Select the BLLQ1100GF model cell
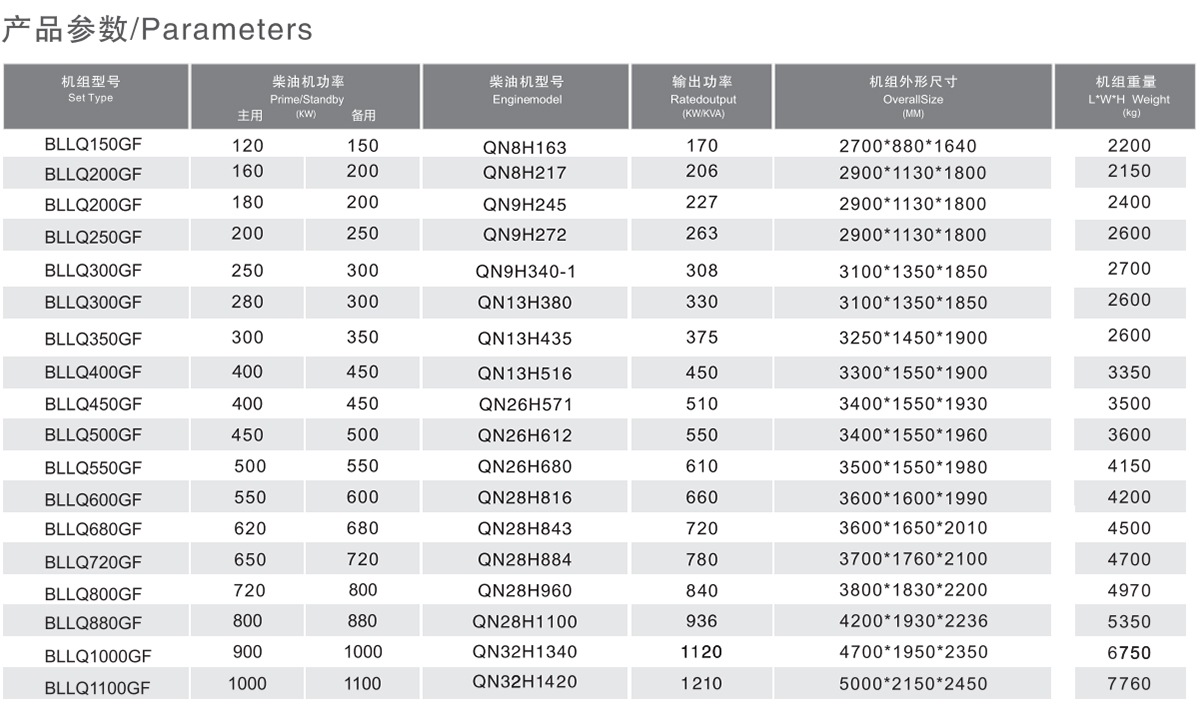 tap(97, 687)
